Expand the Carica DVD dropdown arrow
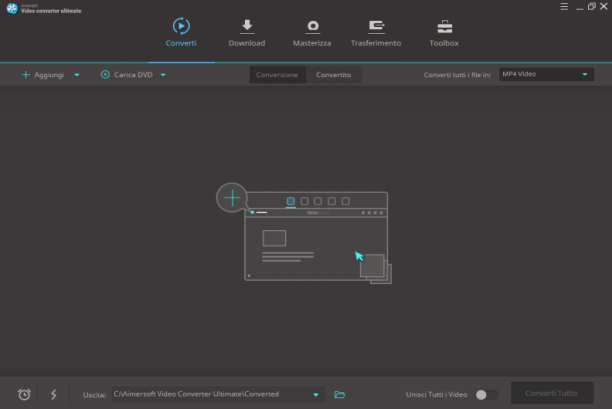This screenshot has height=409, width=612. click(163, 75)
